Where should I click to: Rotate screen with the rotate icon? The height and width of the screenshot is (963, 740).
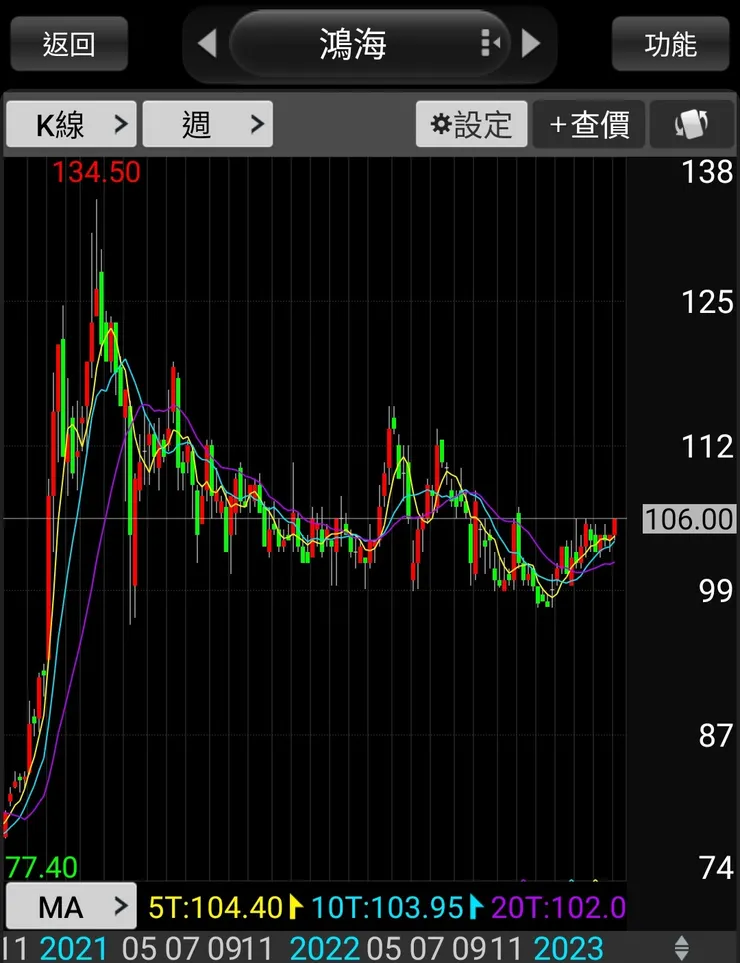coord(691,124)
